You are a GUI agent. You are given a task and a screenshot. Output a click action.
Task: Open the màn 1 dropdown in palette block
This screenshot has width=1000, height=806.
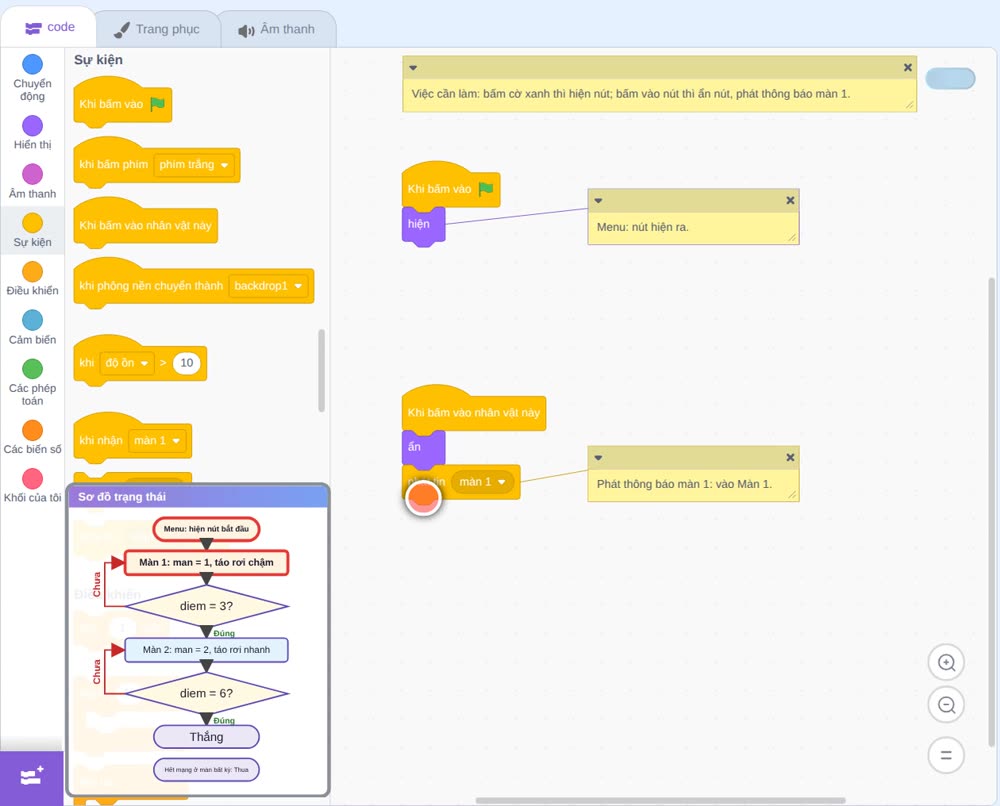[157, 441]
